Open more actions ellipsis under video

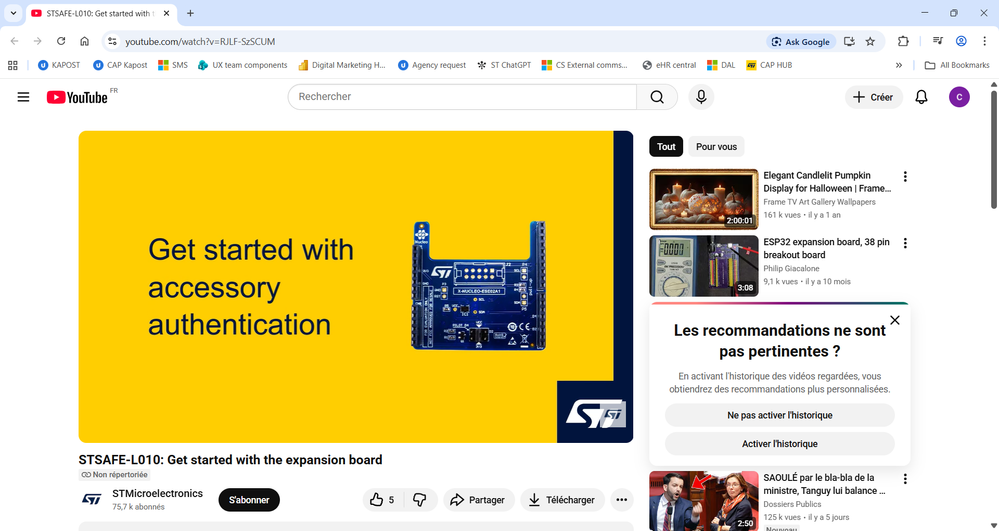pos(621,500)
